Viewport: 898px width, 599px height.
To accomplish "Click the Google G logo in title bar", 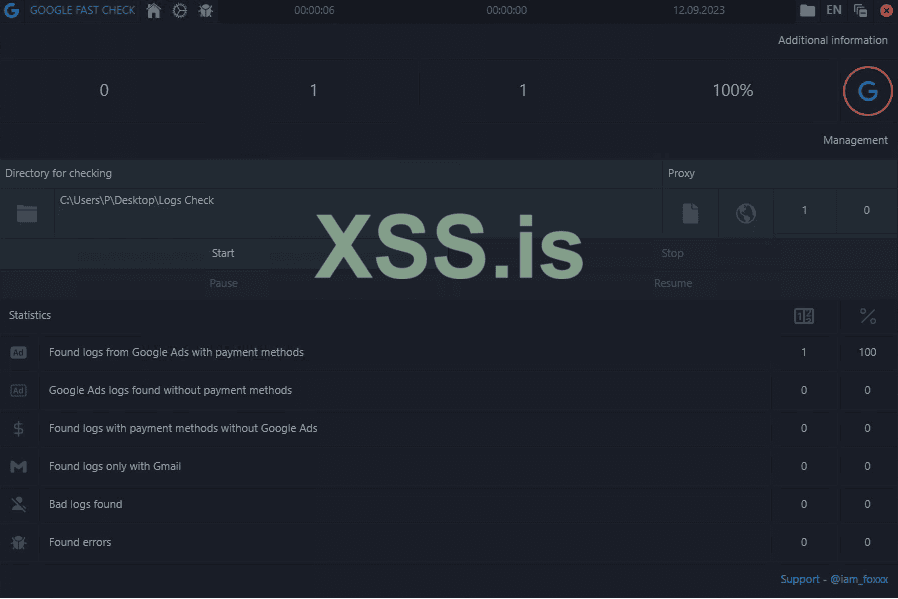I will coord(11,10).
